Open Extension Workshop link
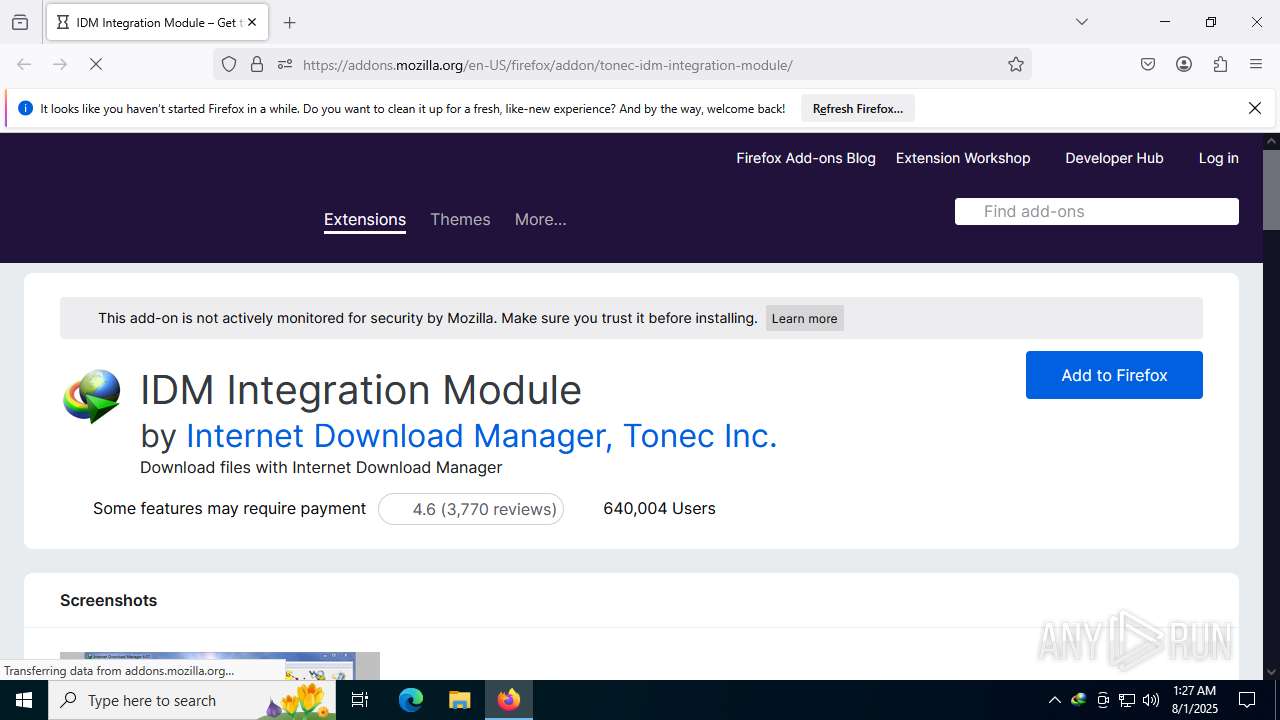This screenshot has width=1280, height=720. click(x=963, y=158)
